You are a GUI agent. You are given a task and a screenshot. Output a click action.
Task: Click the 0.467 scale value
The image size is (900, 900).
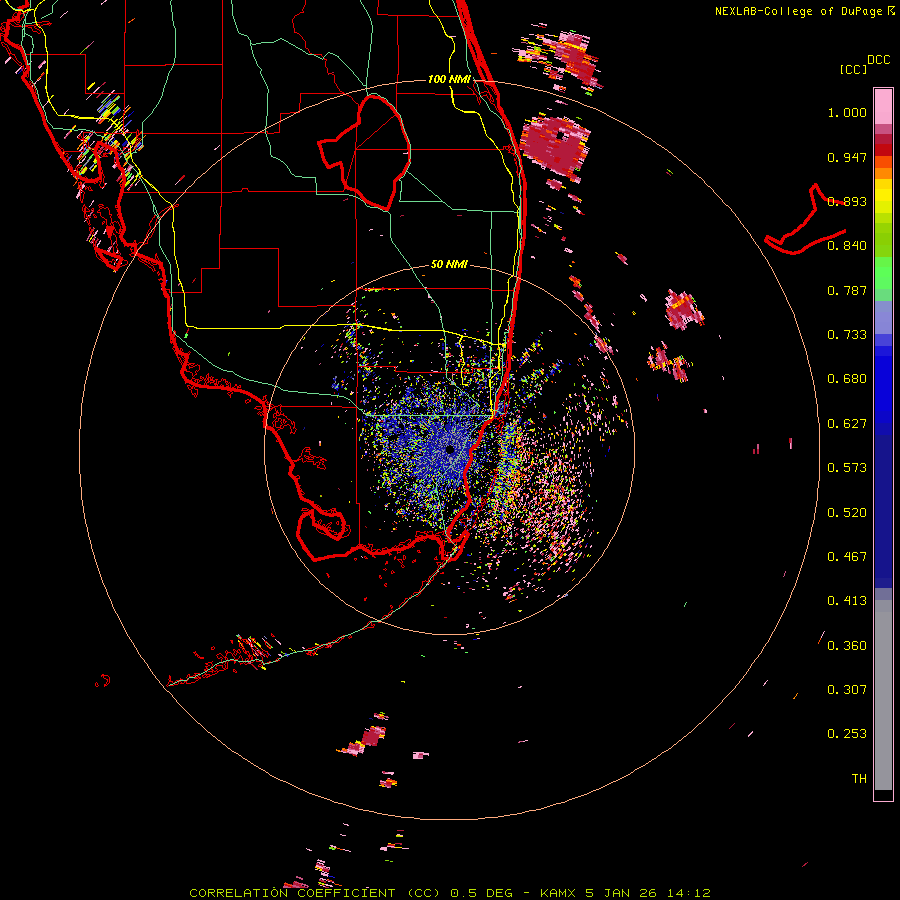point(847,557)
